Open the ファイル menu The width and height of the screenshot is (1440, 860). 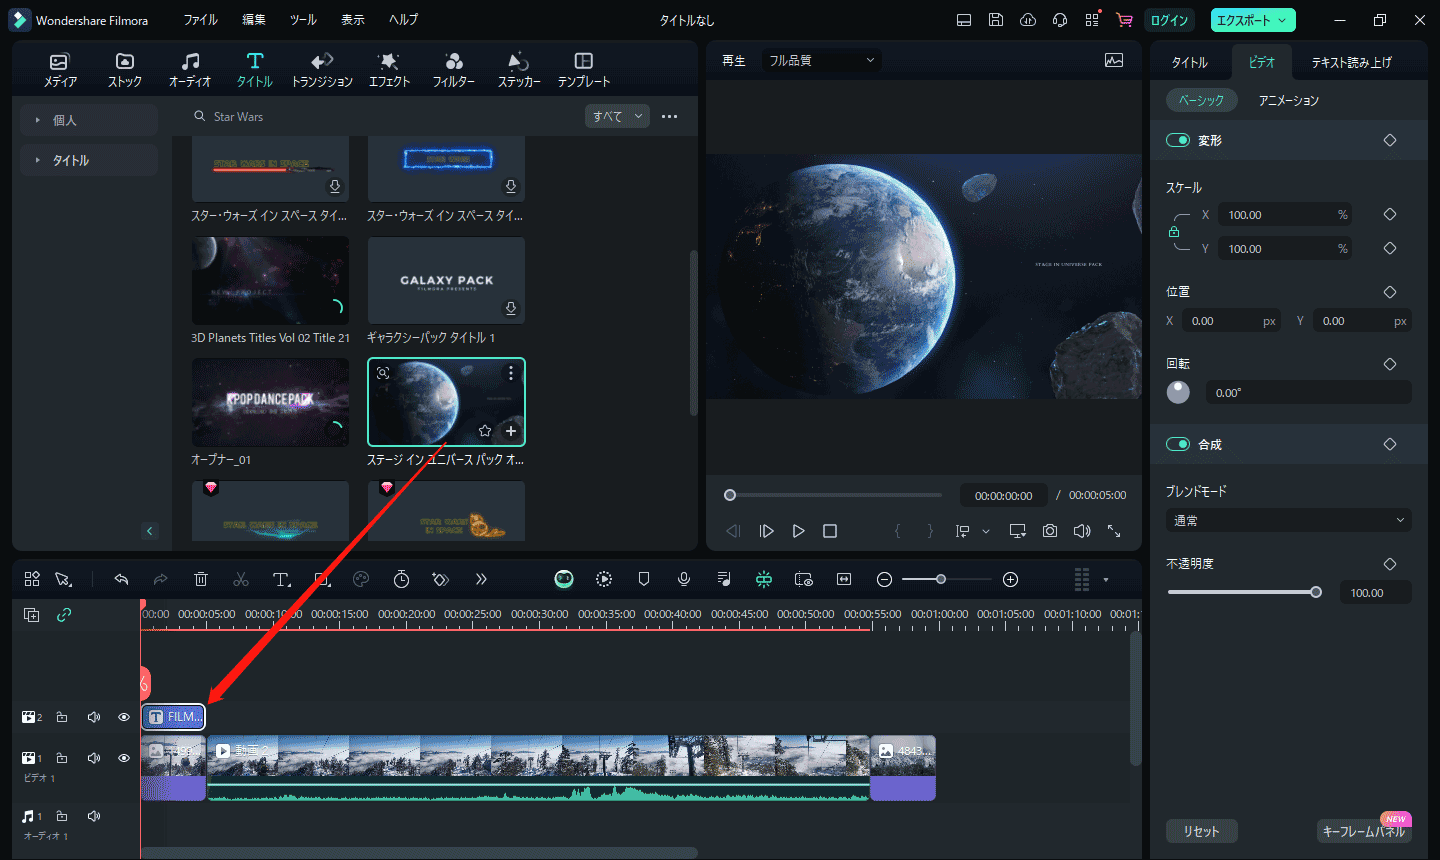pyautogui.click(x=201, y=20)
